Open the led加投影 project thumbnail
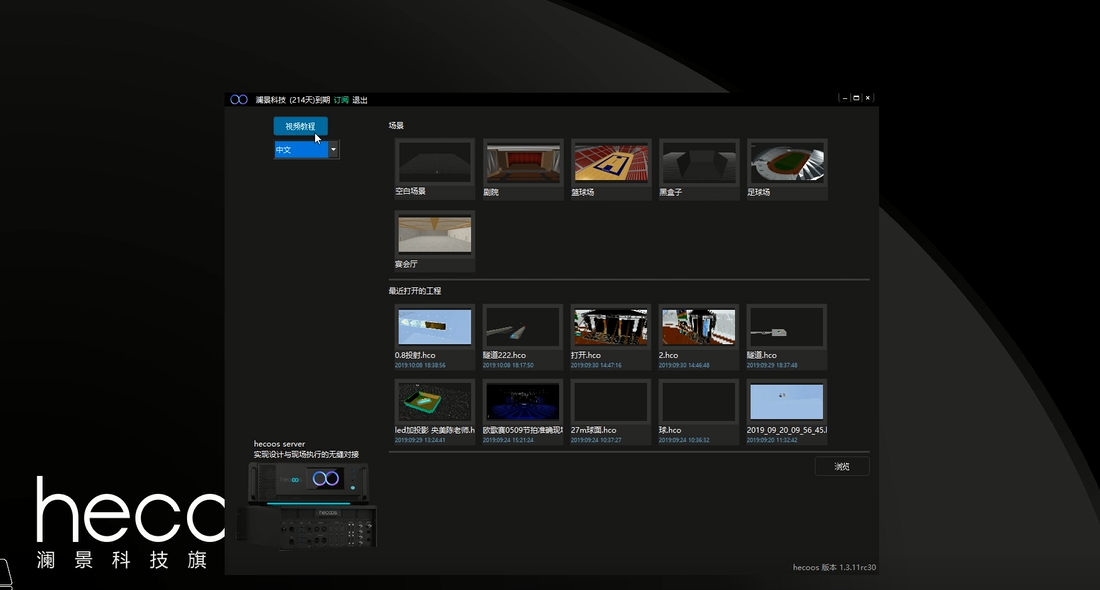 coord(435,412)
